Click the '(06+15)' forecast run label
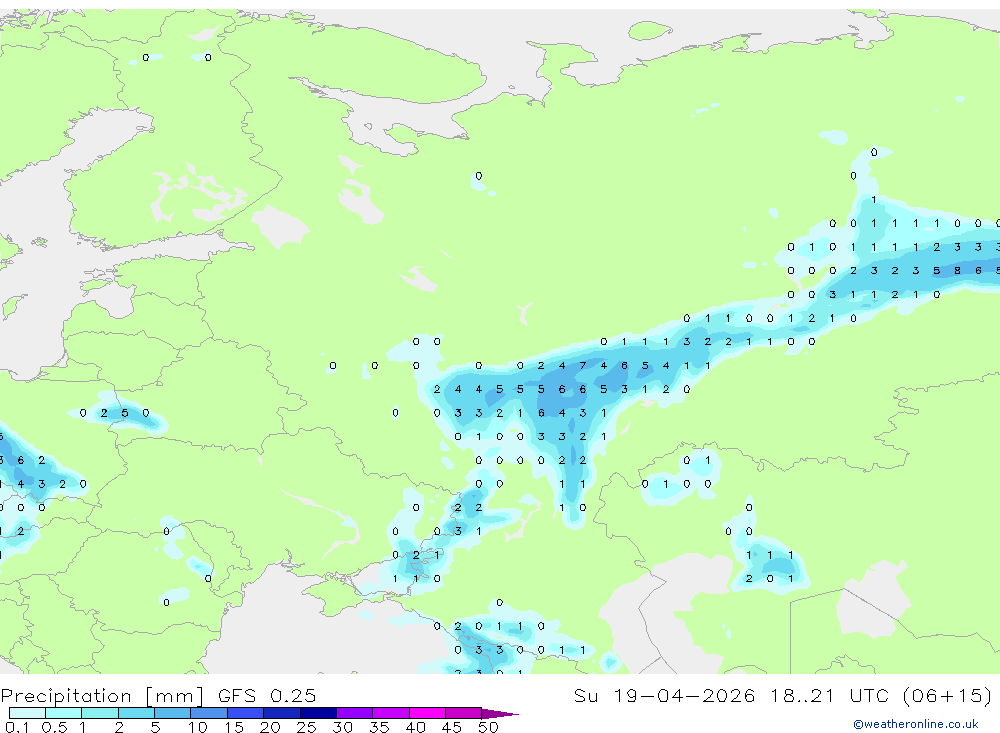Screen dimensions: 1000x733 pyautogui.click(x=948, y=695)
